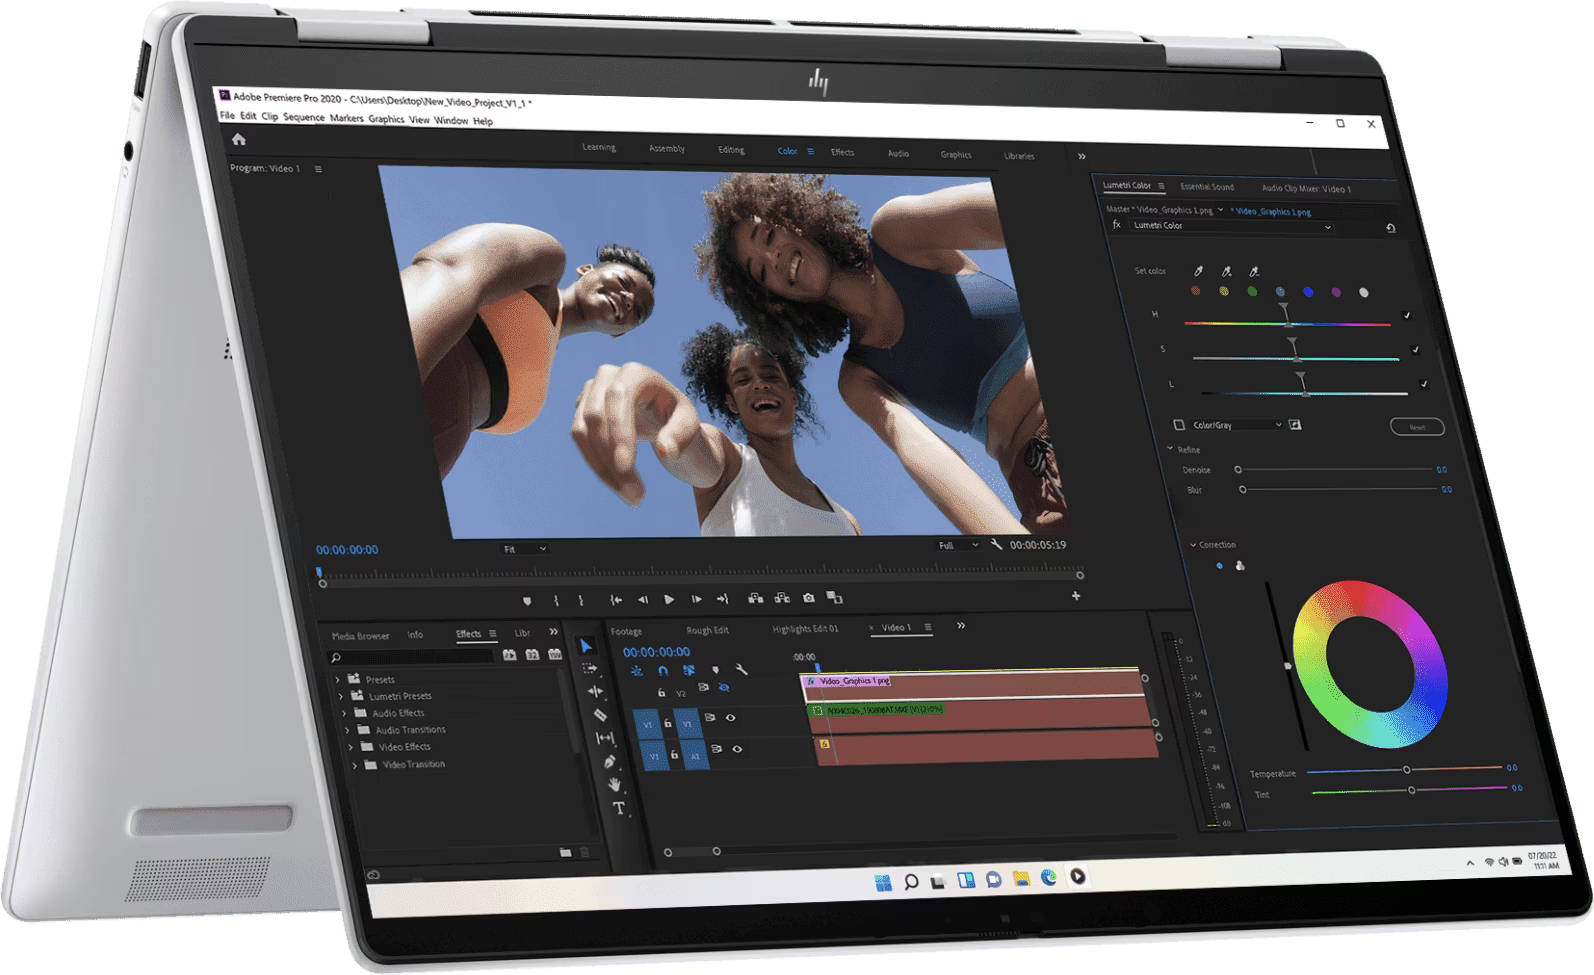Toggle the timeline Snap magnet

click(662, 670)
